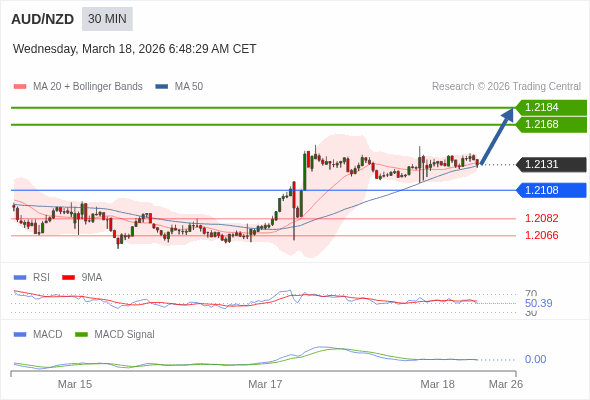The height and width of the screenshot is (400, 590).
Task: Click the black 1.2131 current price tag
Action: [551, 164]
